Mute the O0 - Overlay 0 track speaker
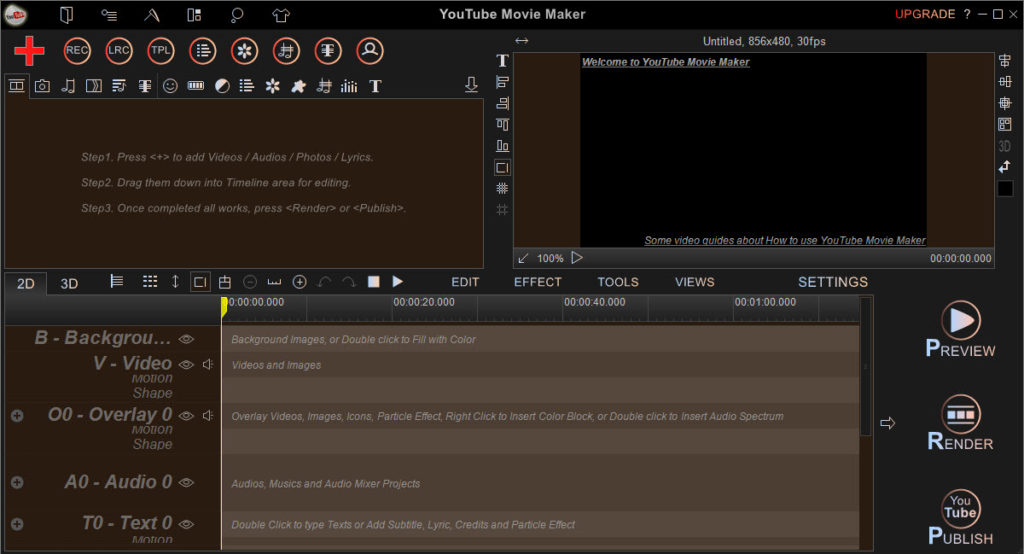This screenshot has height=554, width=1024. 208,416
